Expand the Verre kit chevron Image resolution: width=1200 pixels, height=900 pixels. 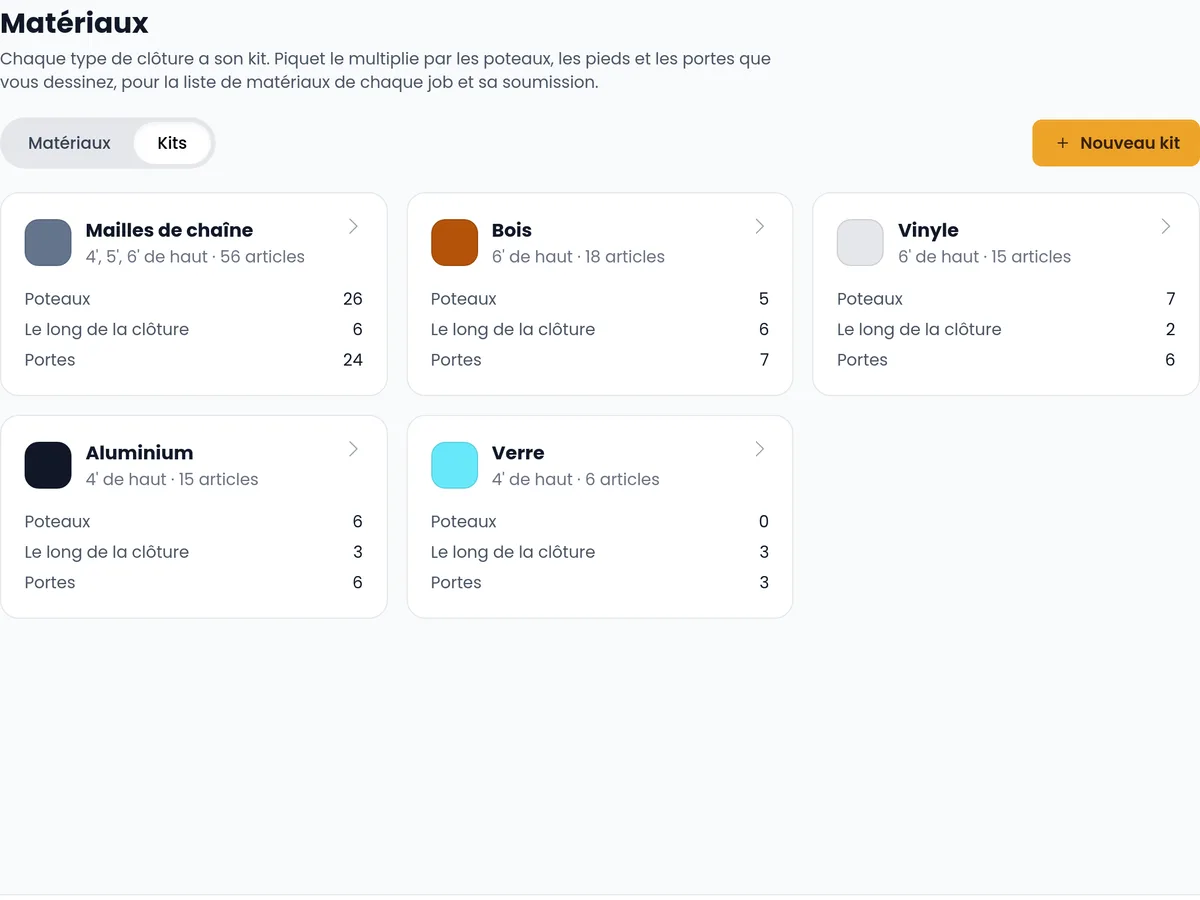[x=759, y=450]
